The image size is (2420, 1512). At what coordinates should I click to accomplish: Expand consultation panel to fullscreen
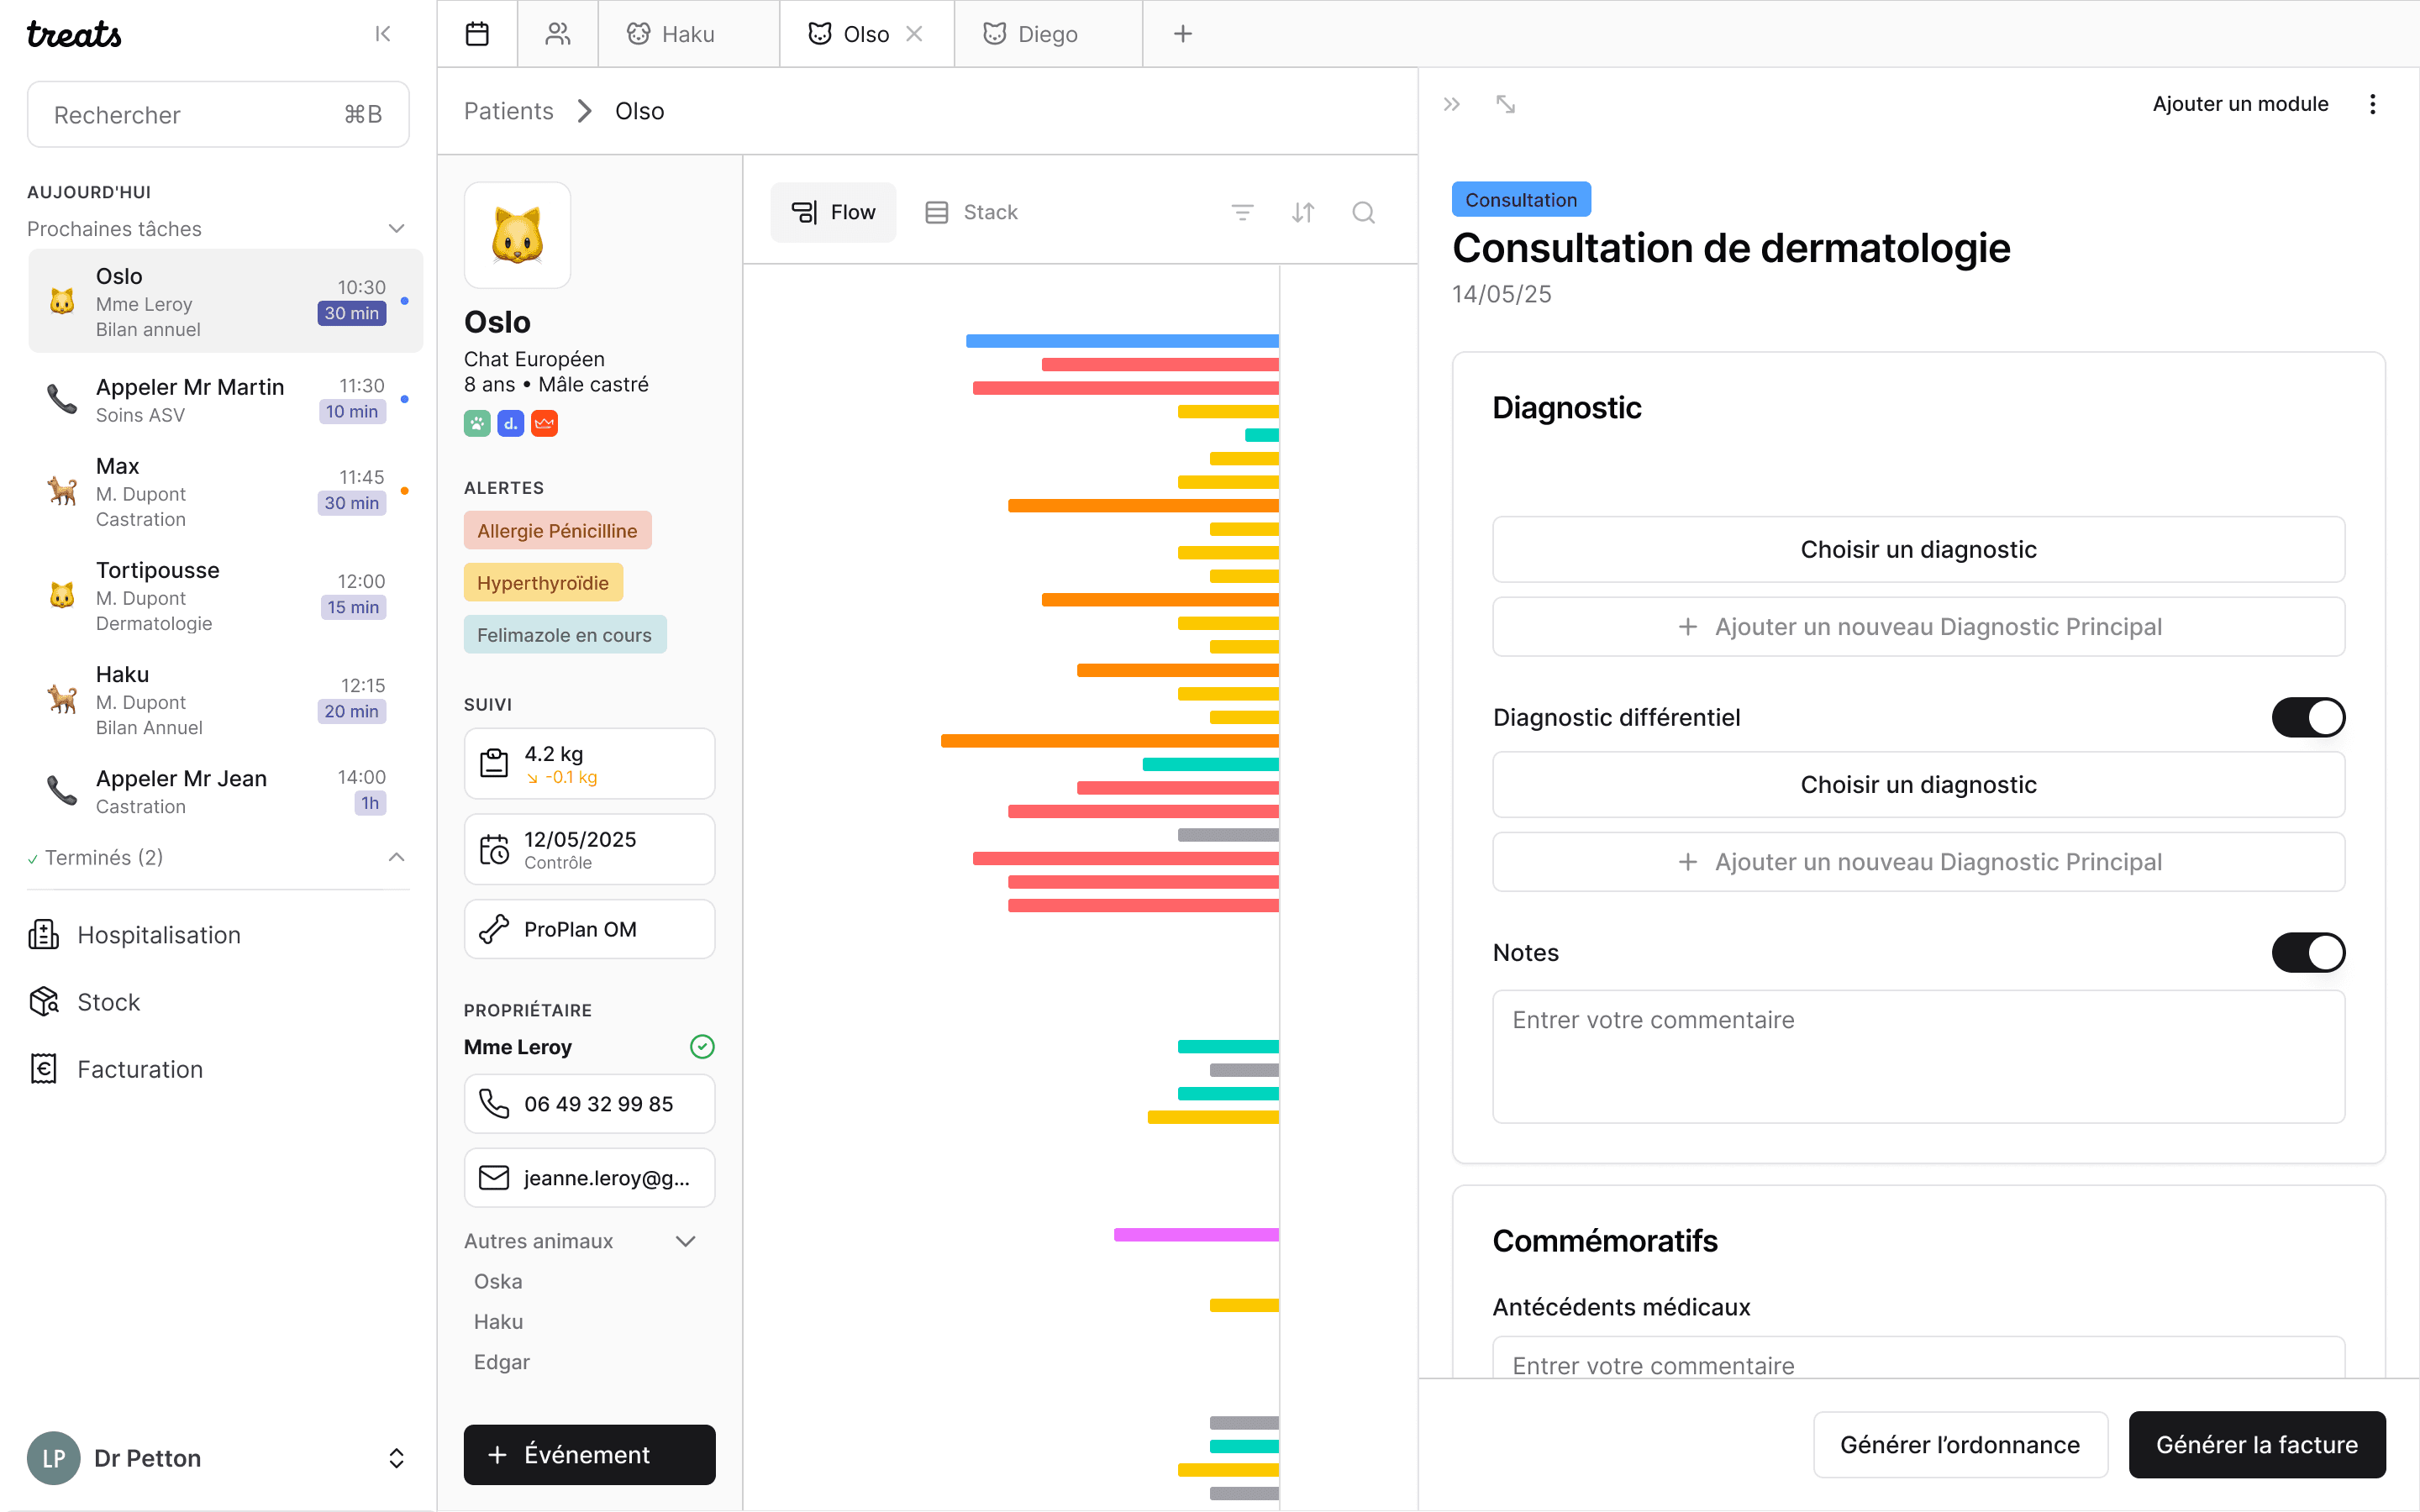[1505, 104]
